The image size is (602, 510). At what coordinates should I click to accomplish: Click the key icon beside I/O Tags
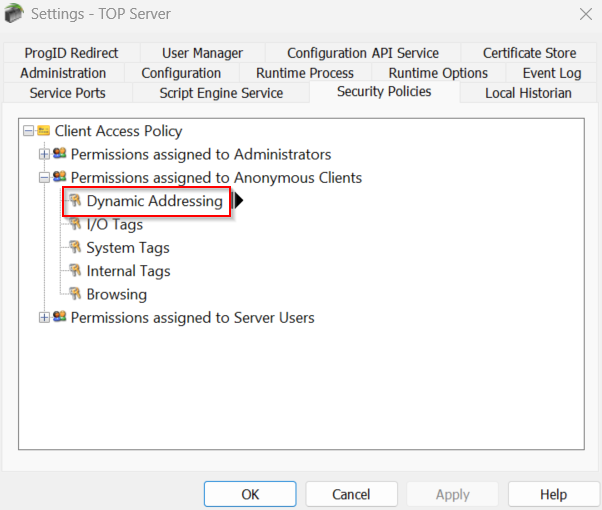[75, 224]
